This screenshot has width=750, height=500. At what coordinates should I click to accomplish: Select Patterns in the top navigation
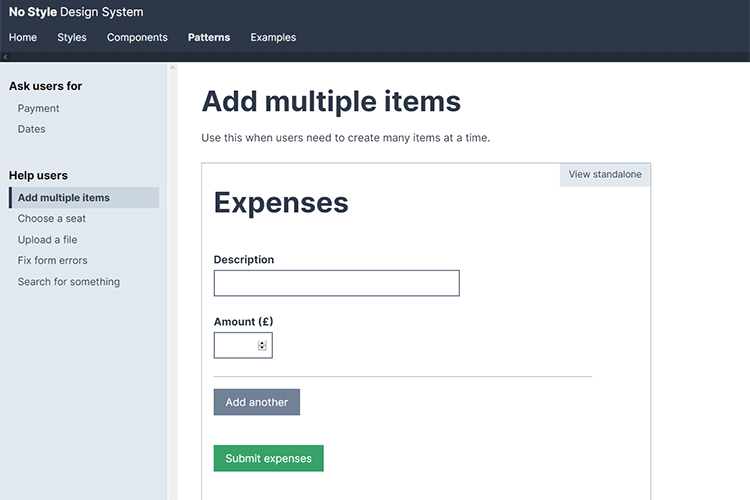[209, 38]
